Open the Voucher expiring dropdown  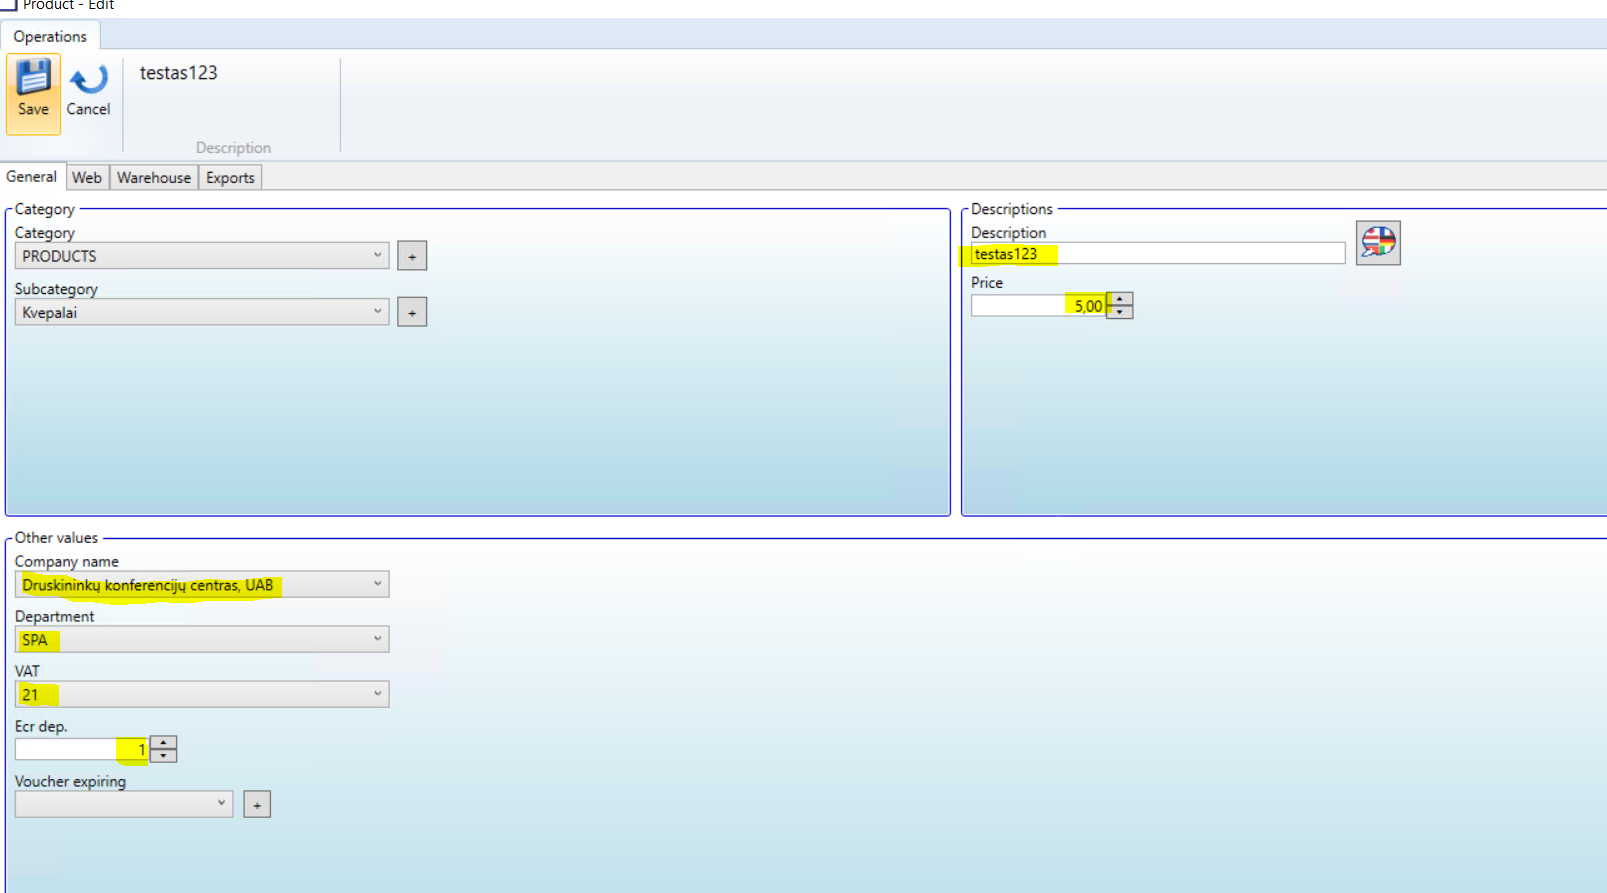click(124, 804)
